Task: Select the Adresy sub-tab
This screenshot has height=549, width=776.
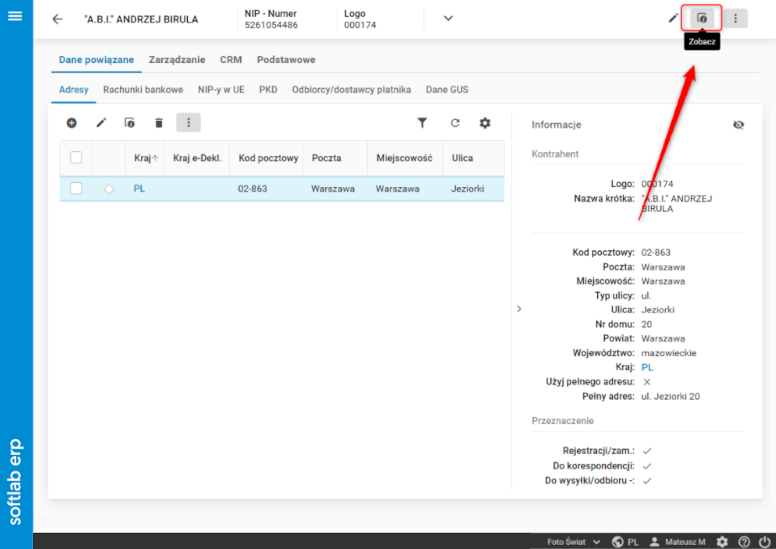Action: pyautogui.click(x=74, y=90)
